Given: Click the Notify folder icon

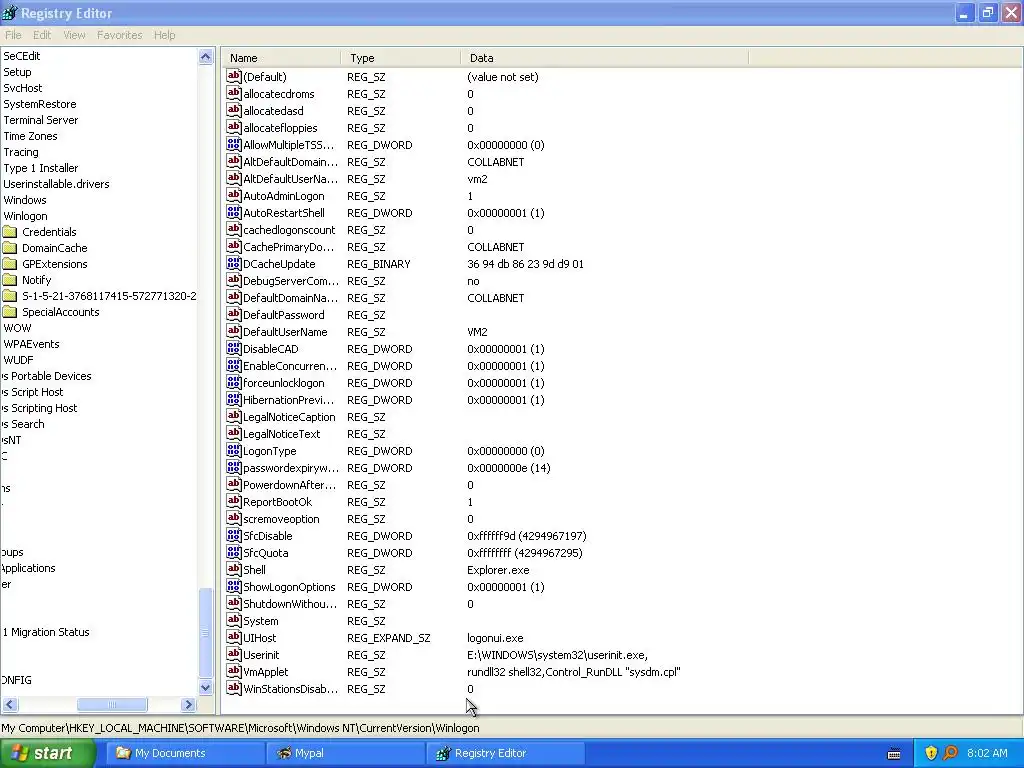Looking at the screenshot, I should click(x=10, y=280).
